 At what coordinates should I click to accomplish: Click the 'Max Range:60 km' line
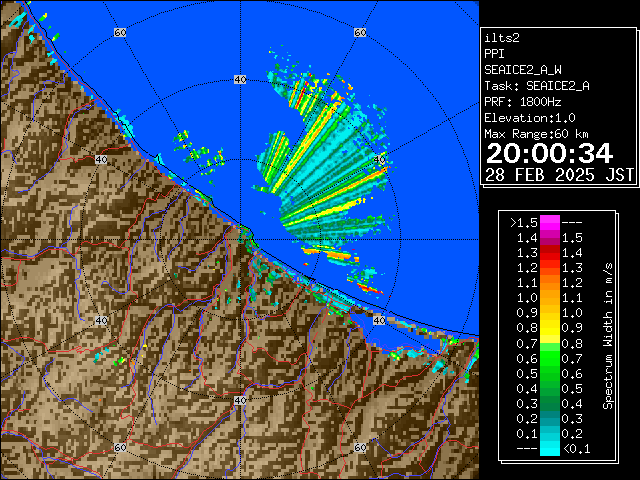pyautogui.click(x=536, y=134)
